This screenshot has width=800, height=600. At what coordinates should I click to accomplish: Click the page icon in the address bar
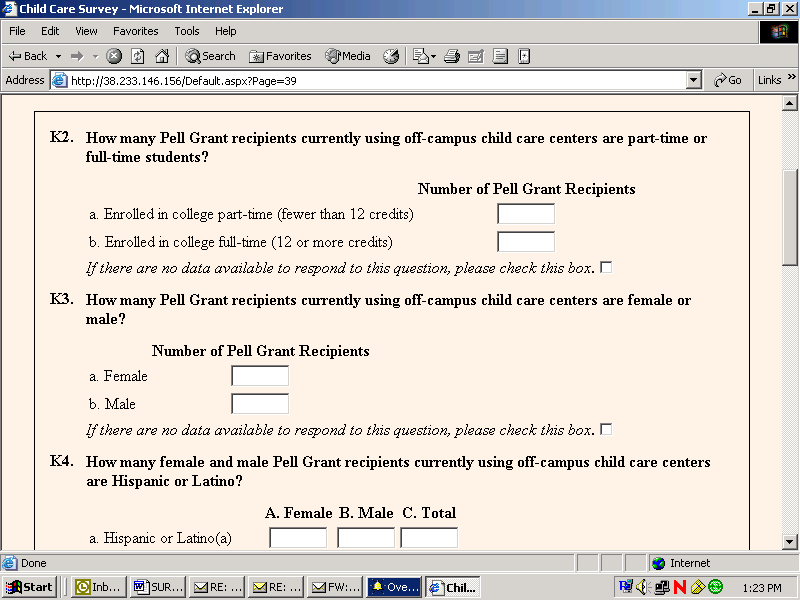(x=60, y=81)
